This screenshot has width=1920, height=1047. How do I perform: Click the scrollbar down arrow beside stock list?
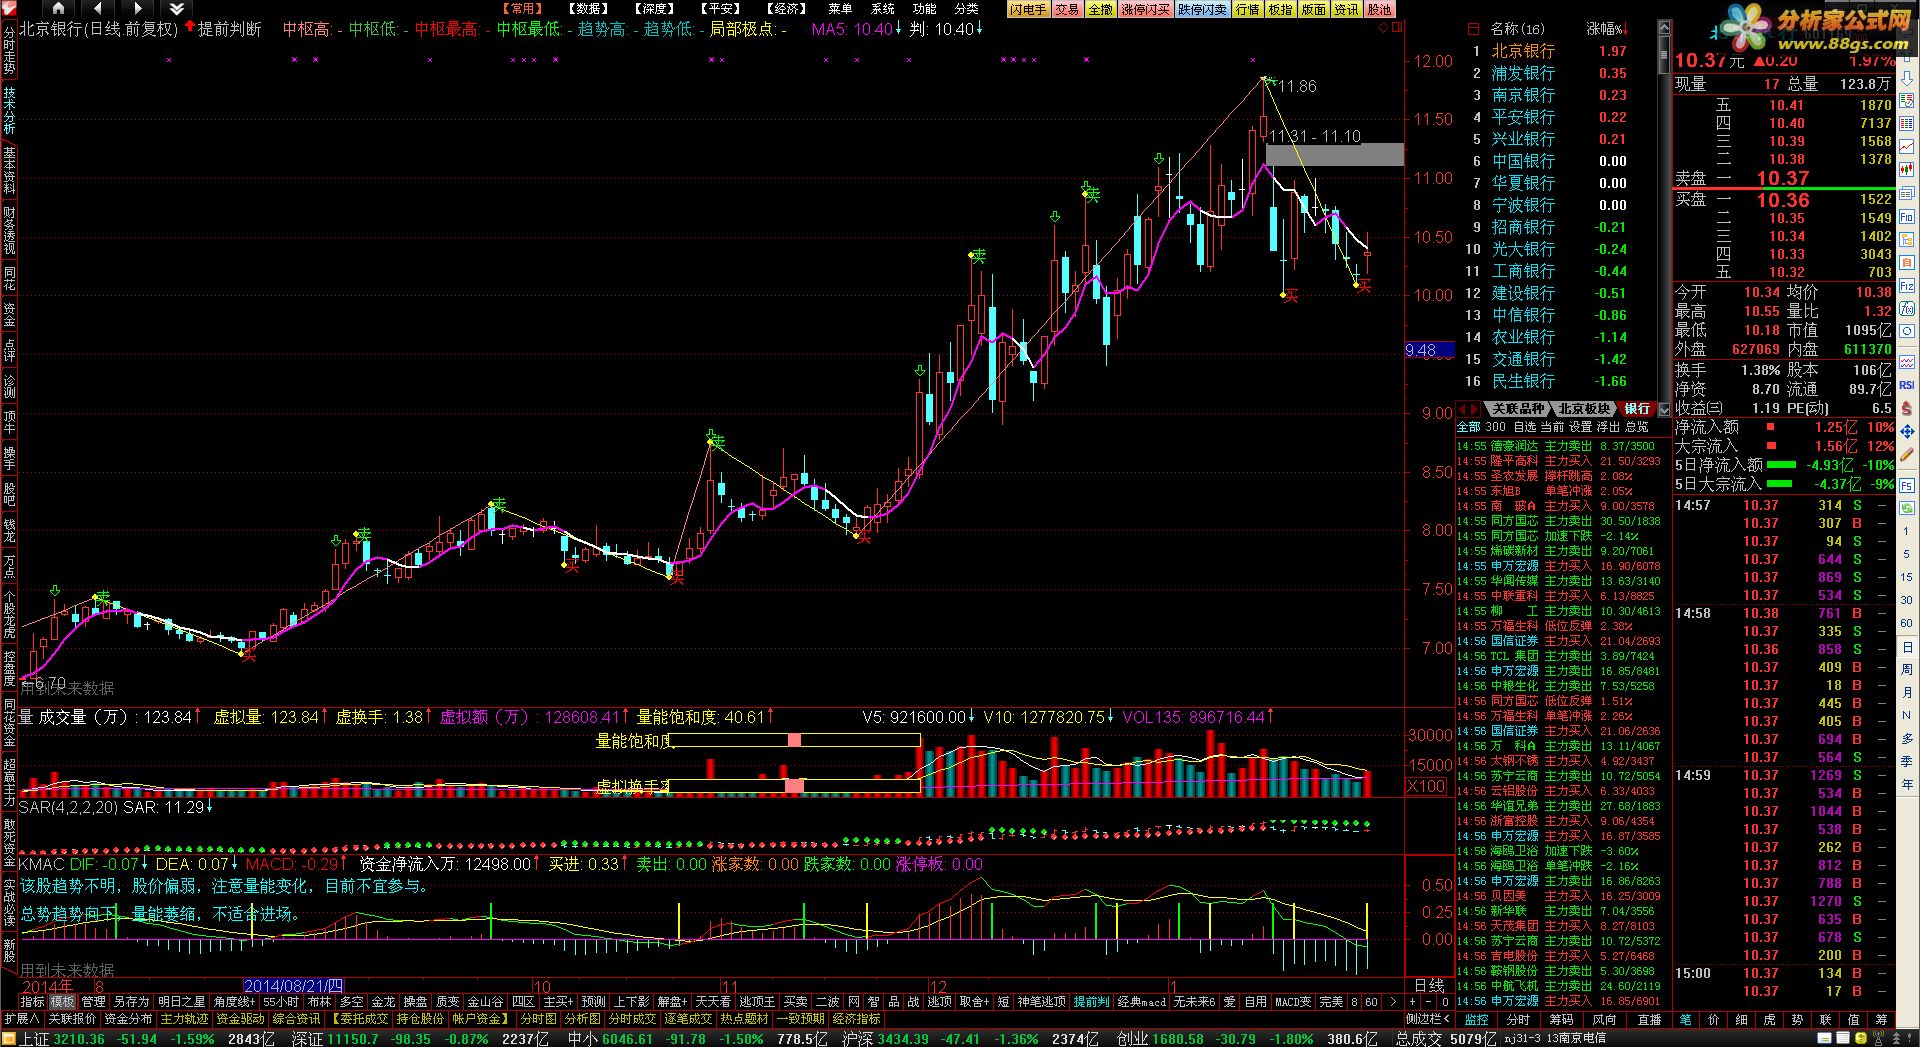1664,409
